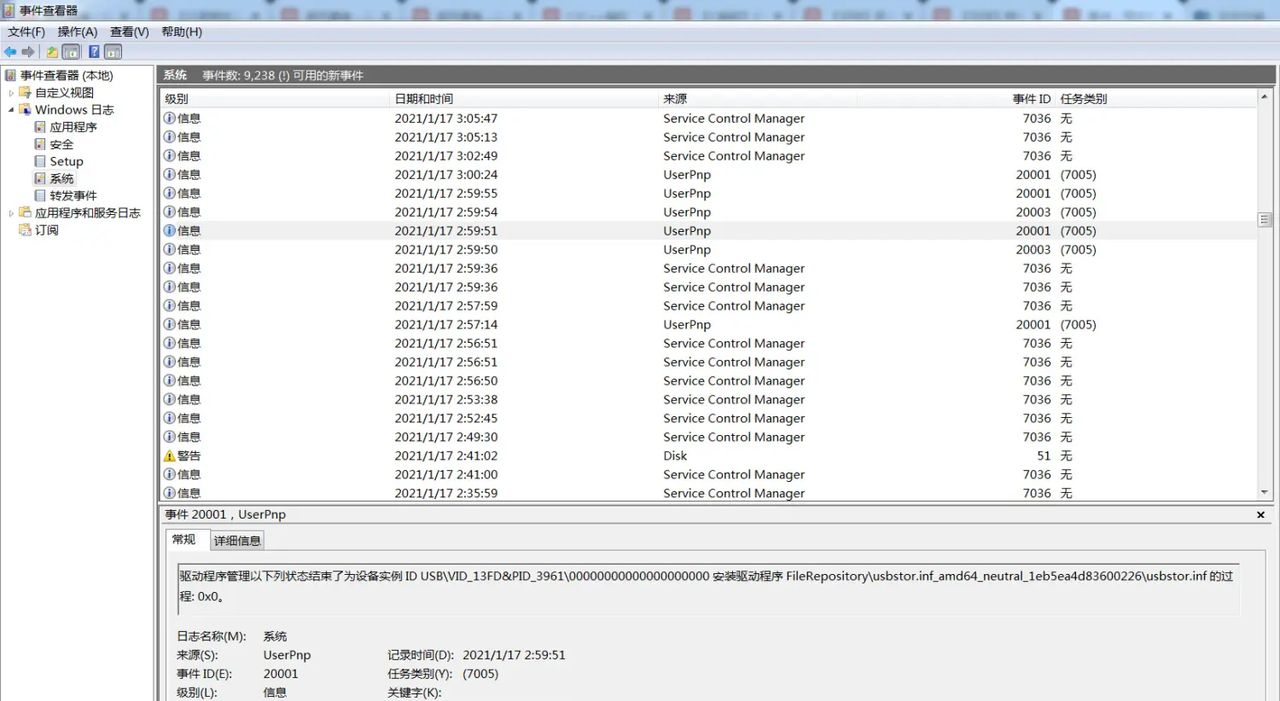Click the Forward arrow toolbar icon
The height and width of the screenshot is (701, 1280).
(28, 52)
